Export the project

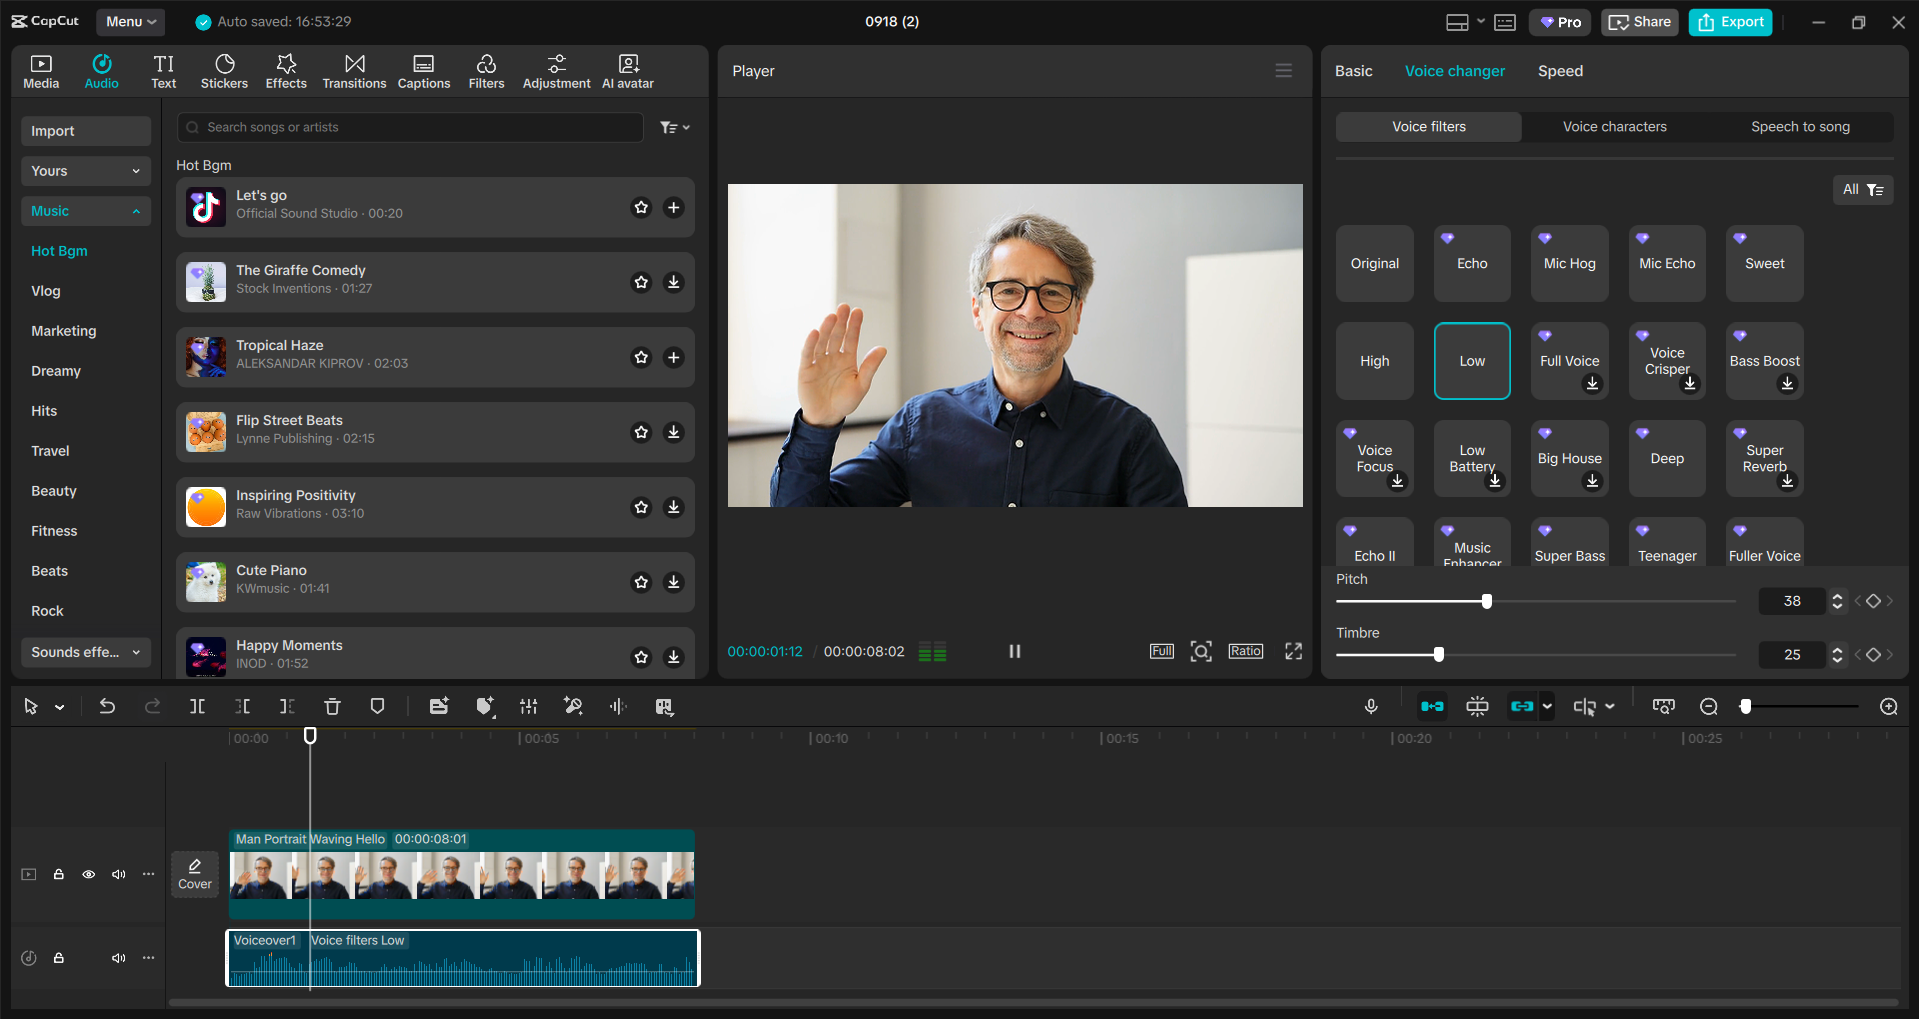coord(1729,21)
